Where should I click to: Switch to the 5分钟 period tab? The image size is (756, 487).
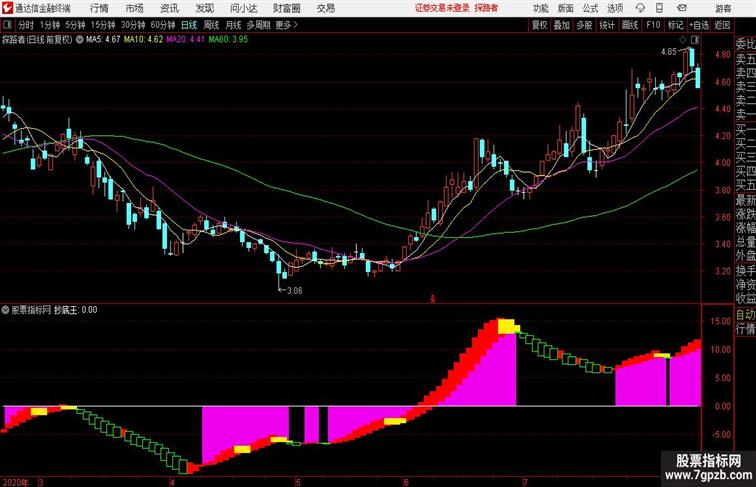(75, 25)
